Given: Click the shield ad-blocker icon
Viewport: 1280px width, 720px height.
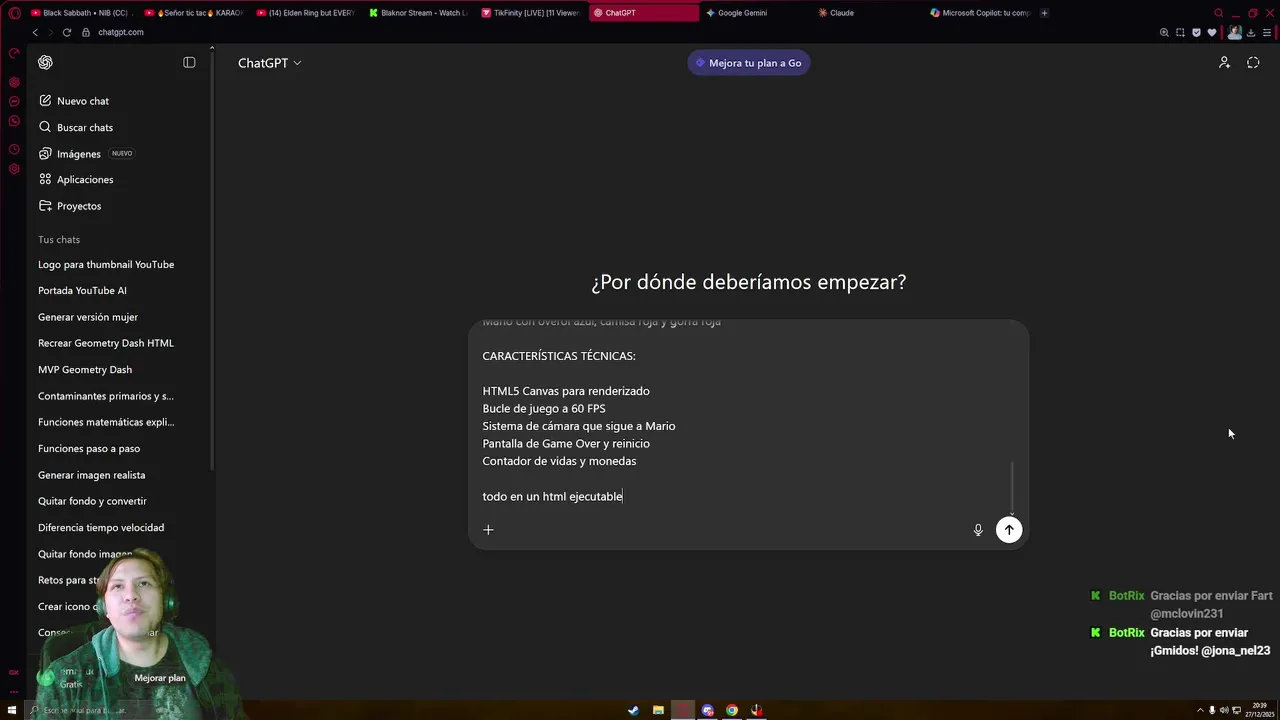Looking at the screenshot, I should coord(1196,32).
